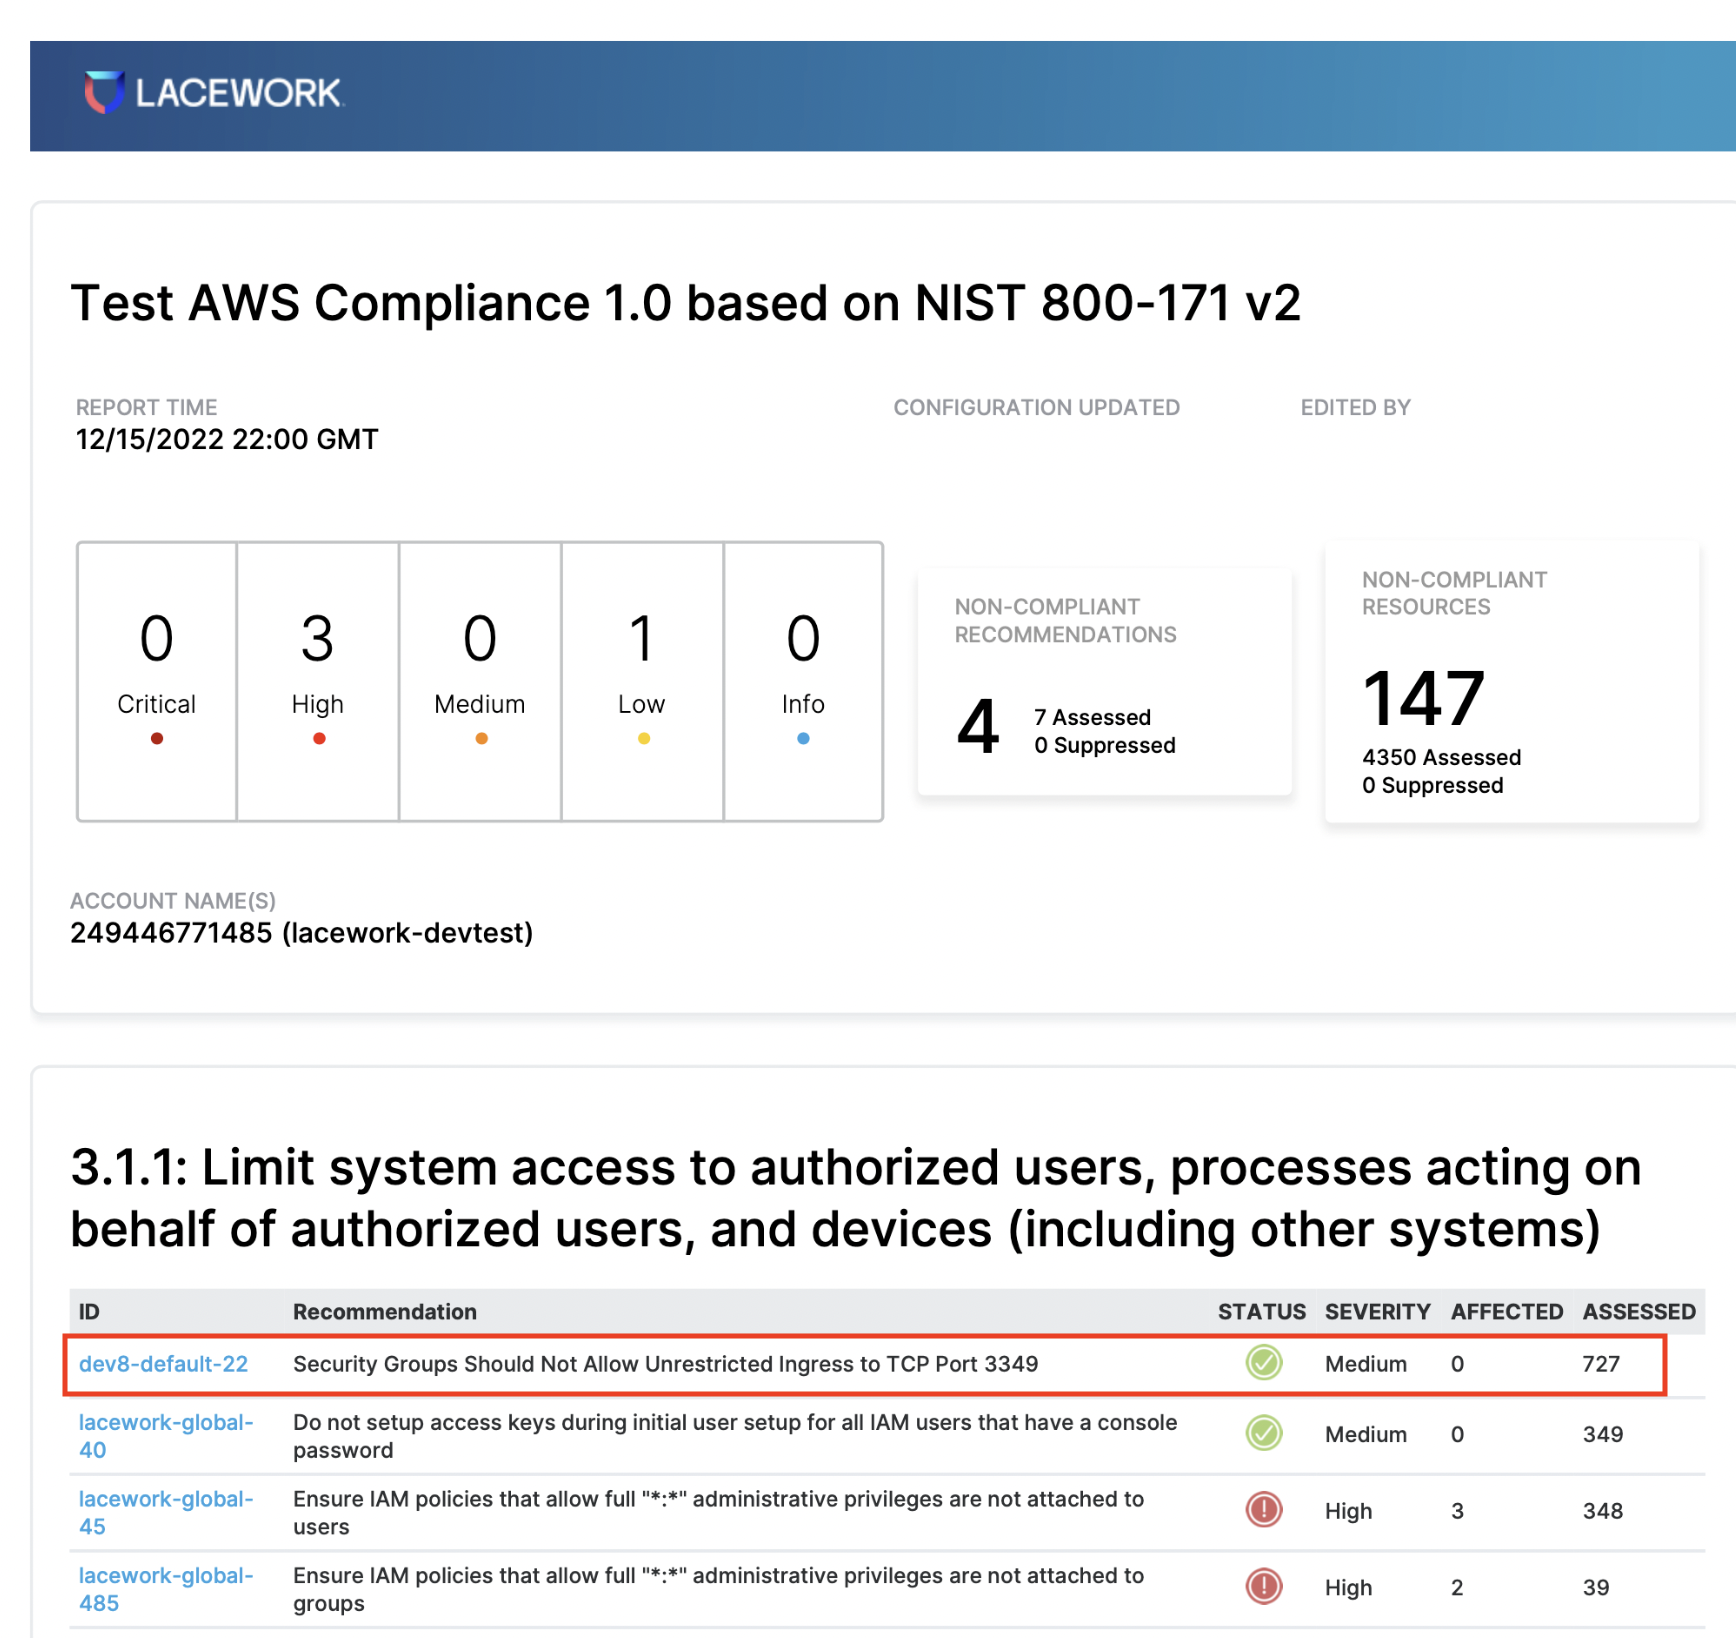Select the Info severity blue dot

click(803, 738)
